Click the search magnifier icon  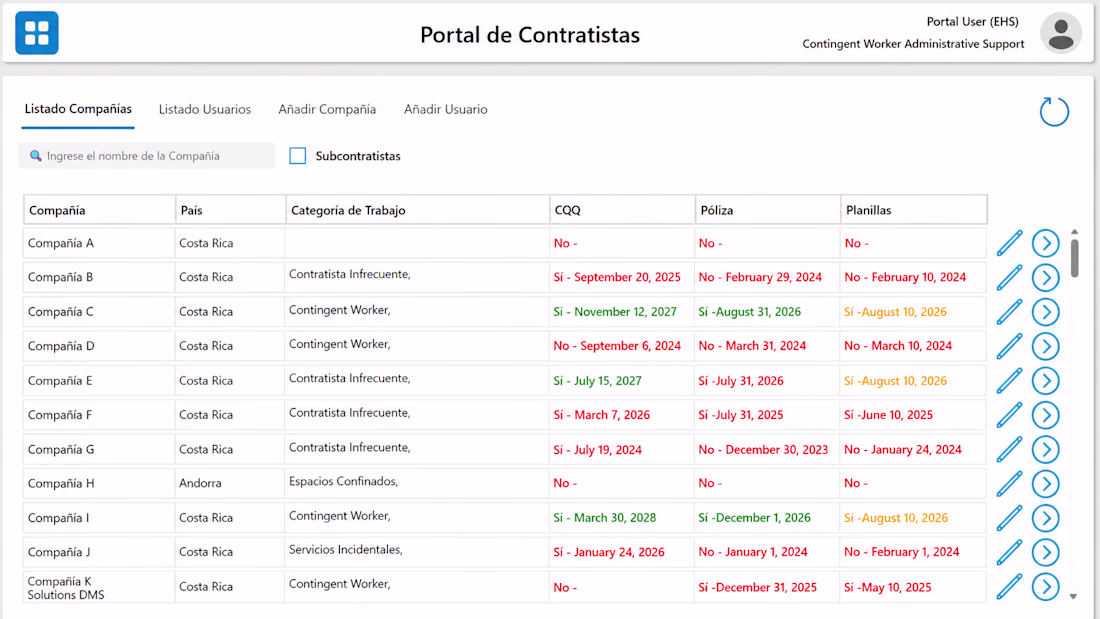pyautogui.click(x=35, y=156)
